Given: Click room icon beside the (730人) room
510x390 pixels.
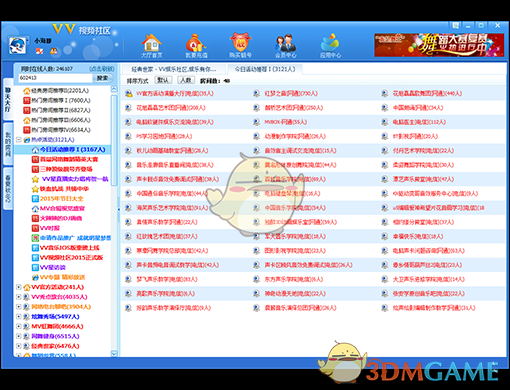Looking at the screenshot, I should pos(256,93).
